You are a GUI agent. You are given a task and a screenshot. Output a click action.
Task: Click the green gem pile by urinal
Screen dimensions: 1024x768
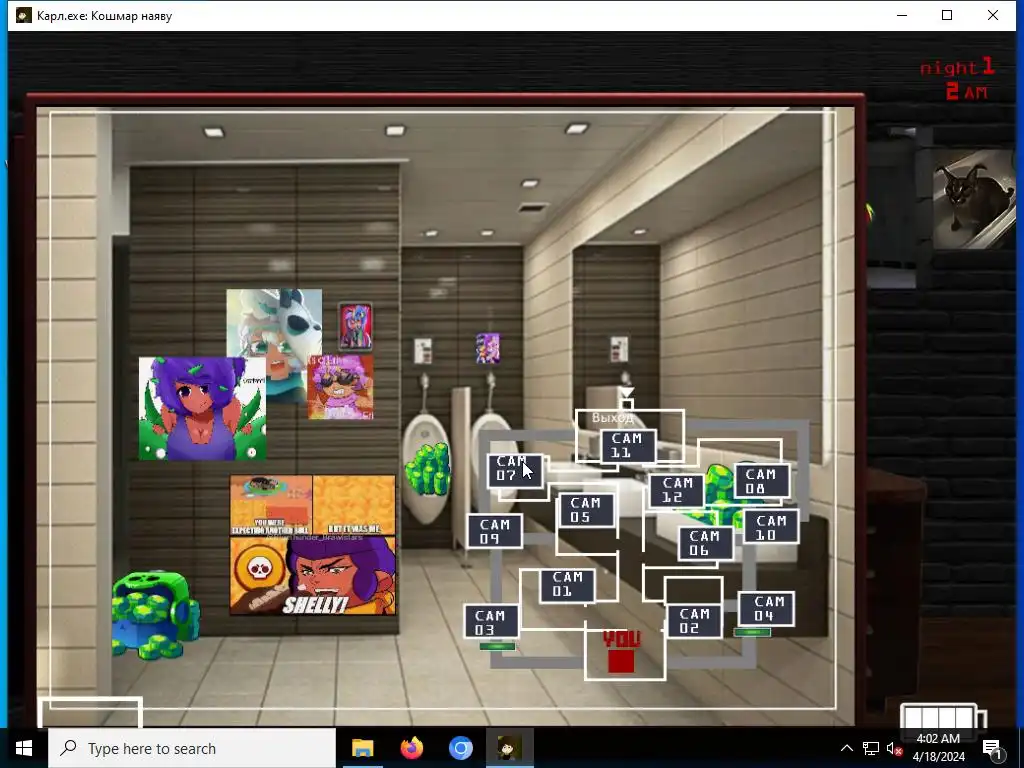click(428, 469)
